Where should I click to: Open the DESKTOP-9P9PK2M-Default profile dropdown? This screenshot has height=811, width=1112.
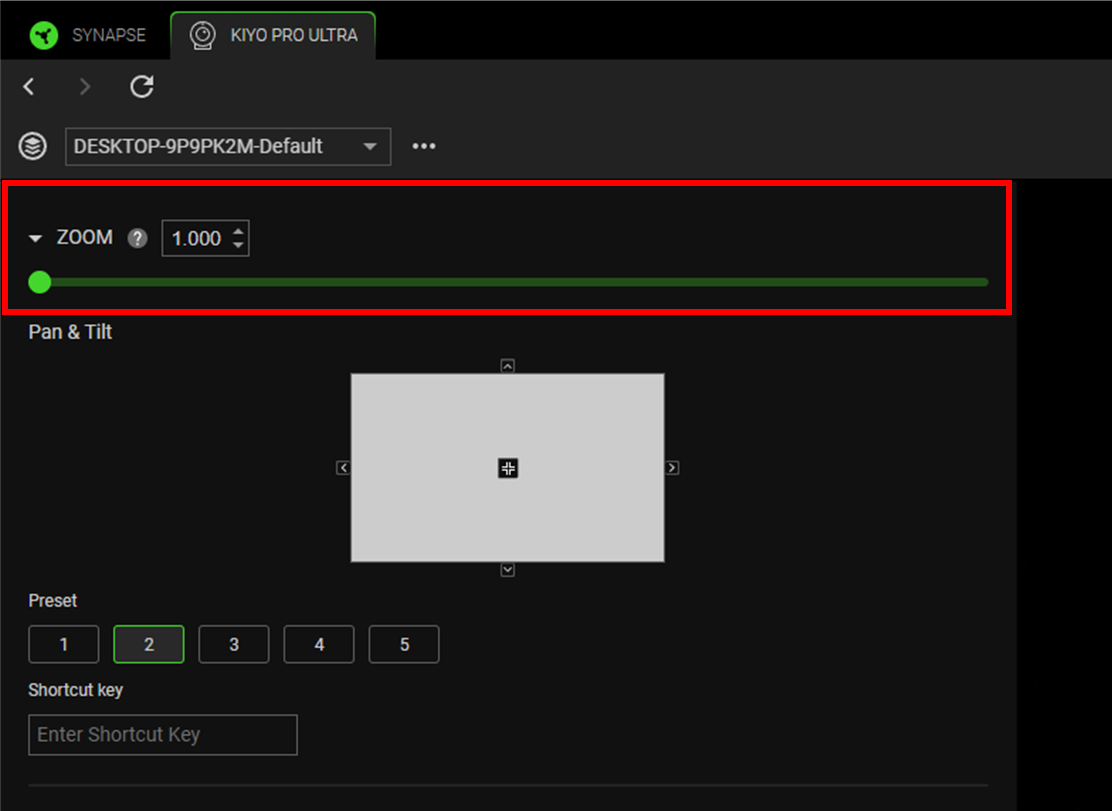[227, 146]
